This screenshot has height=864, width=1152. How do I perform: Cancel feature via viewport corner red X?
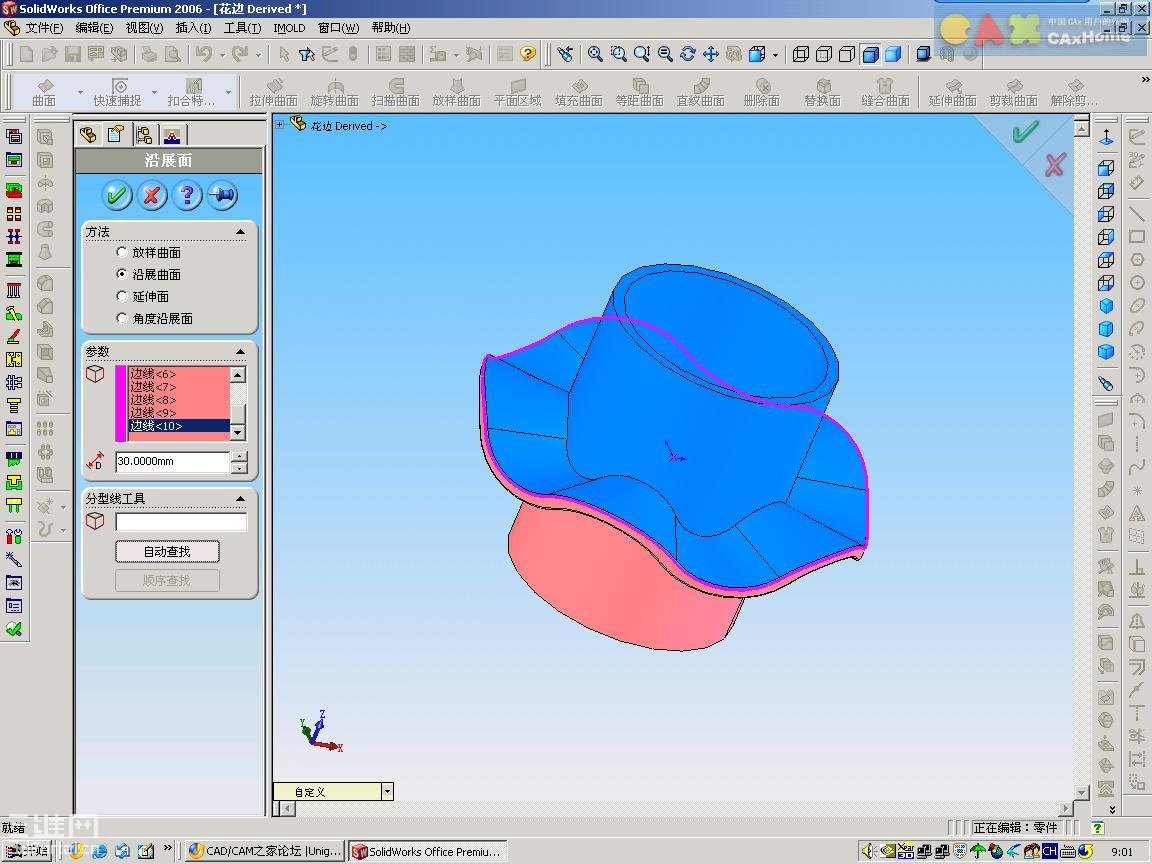(1055, 165)
